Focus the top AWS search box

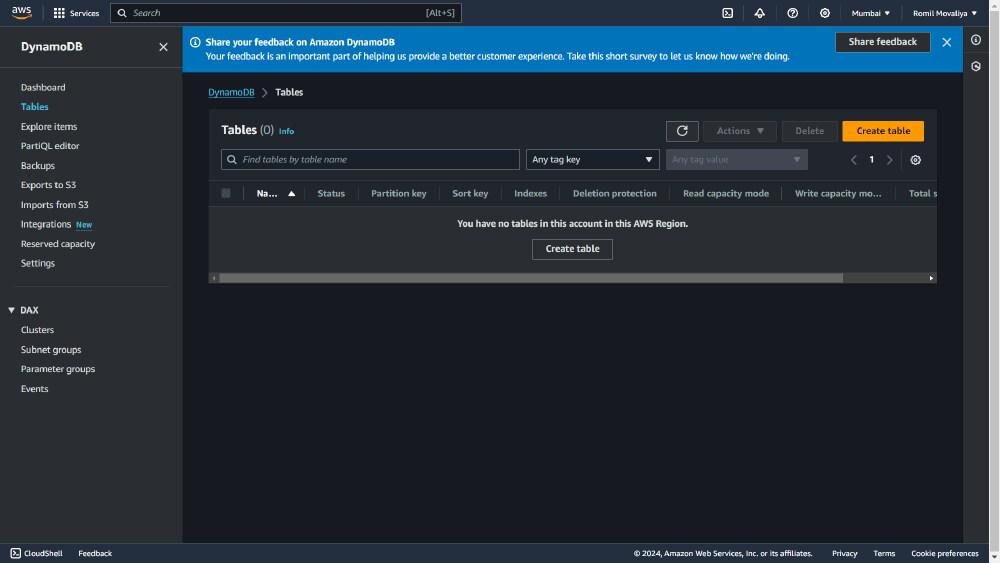286,13
